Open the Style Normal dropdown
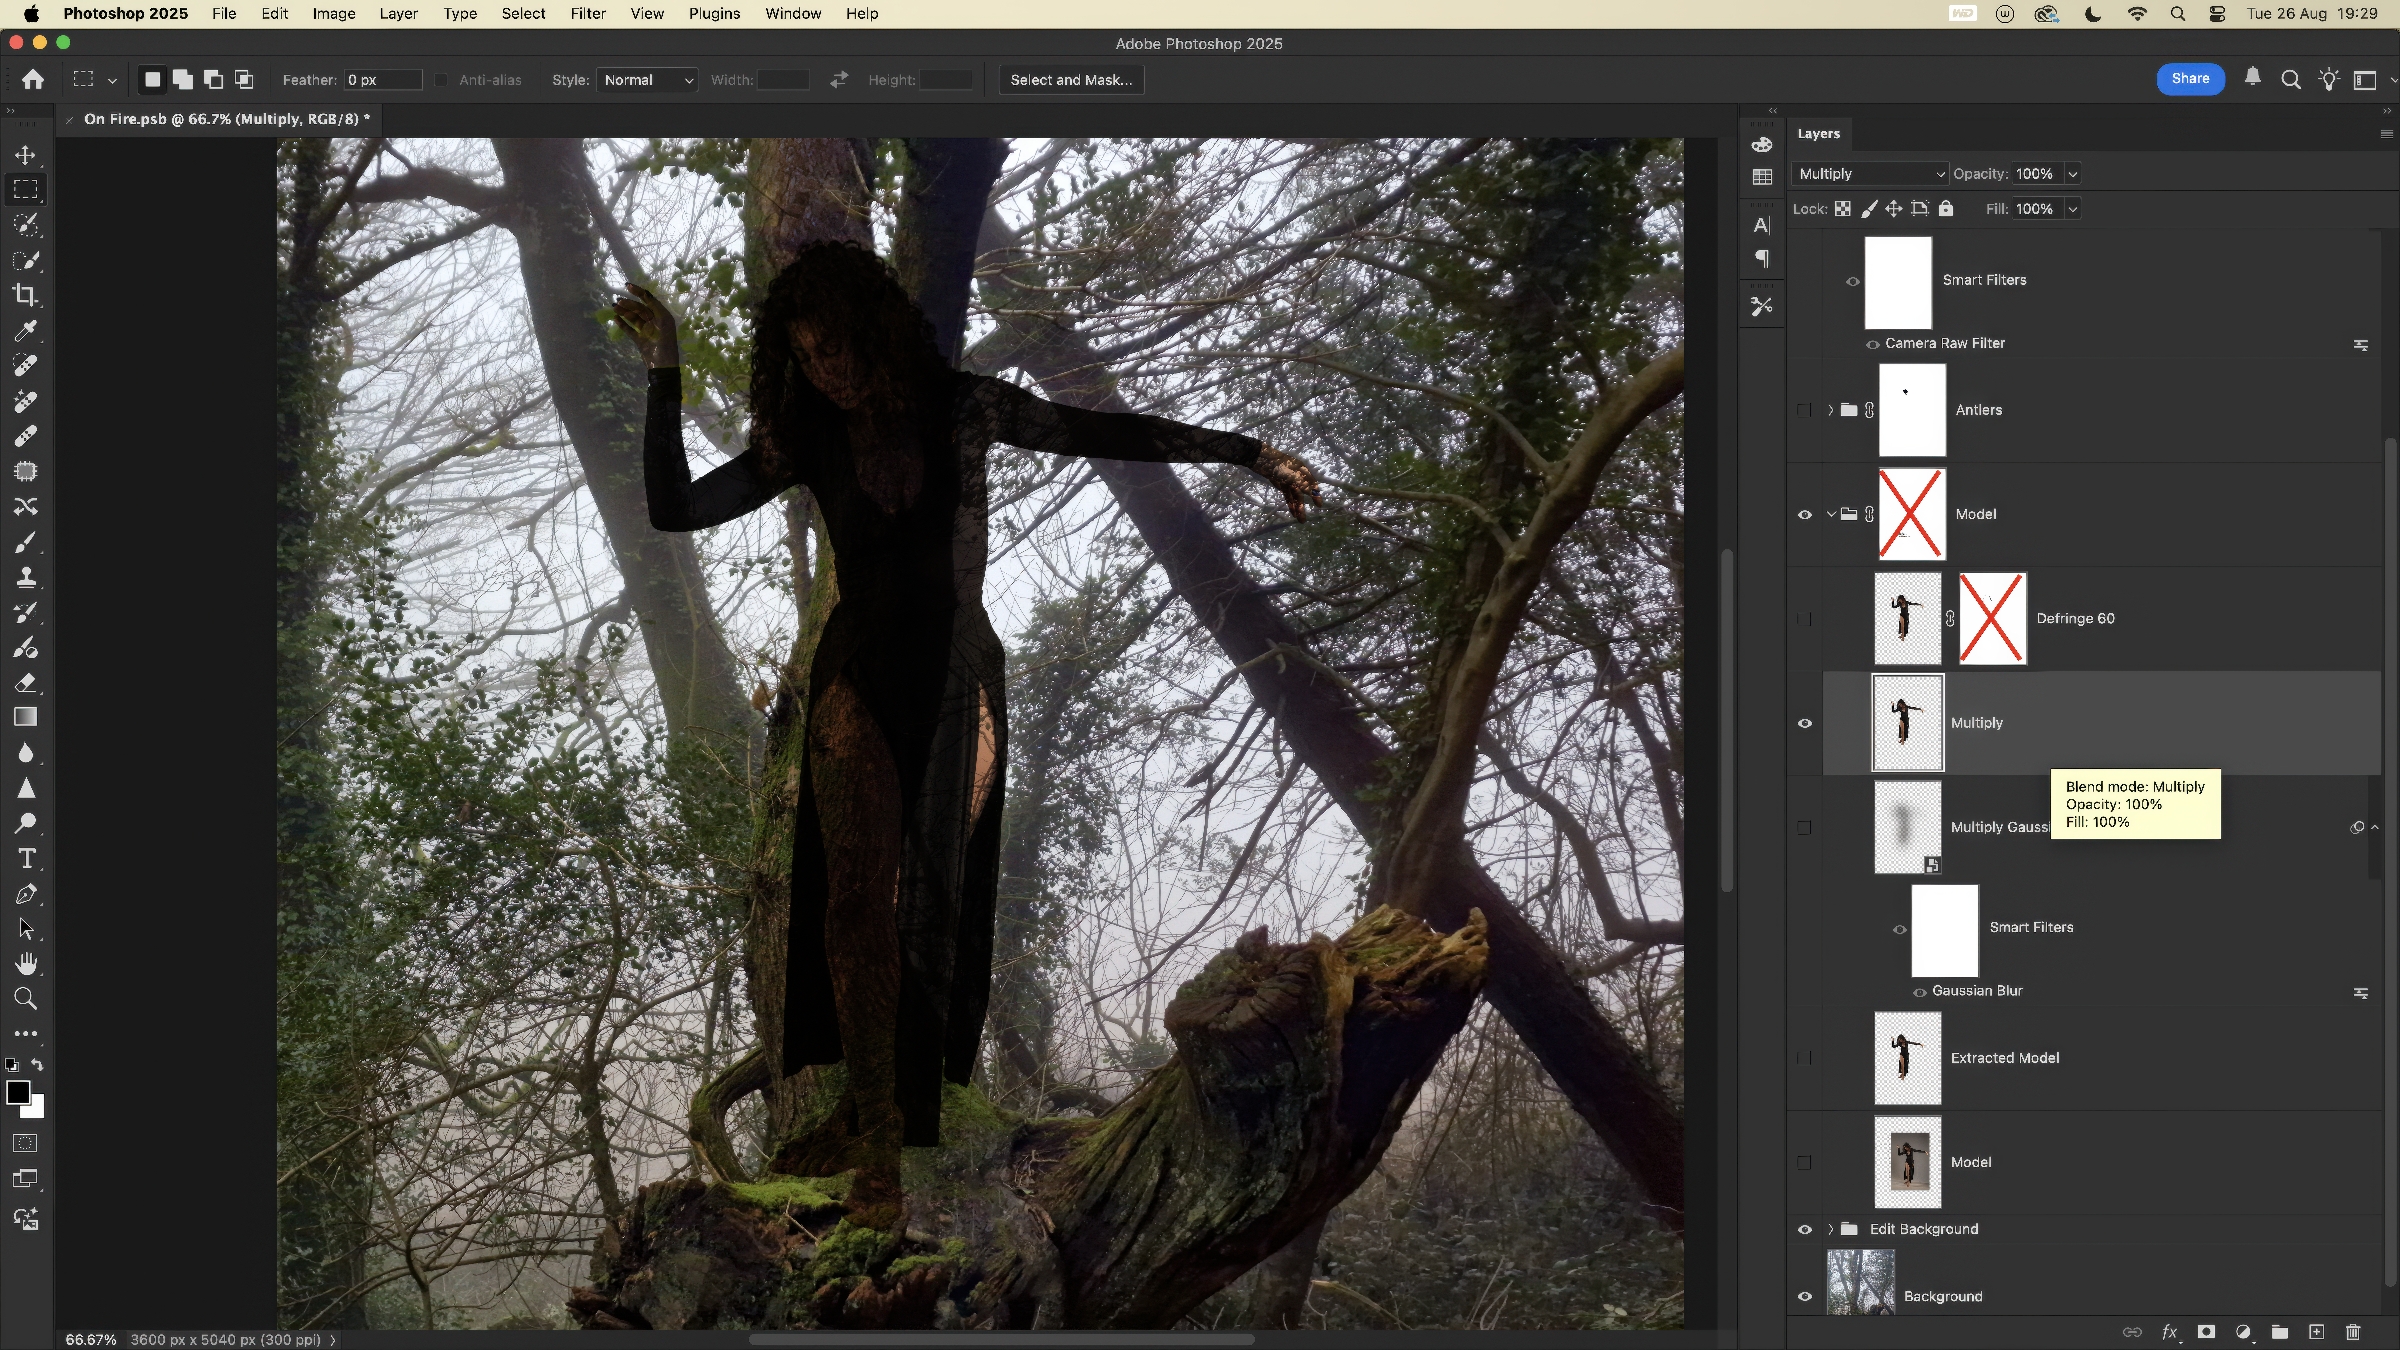 [648, 80]
